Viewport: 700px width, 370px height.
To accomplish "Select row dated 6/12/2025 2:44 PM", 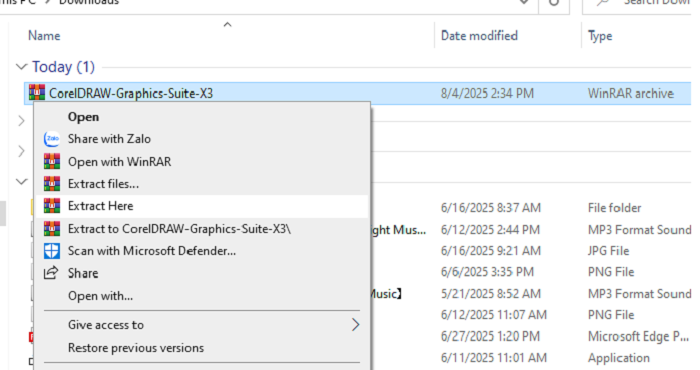I will pyautogui.click(x=490, y=230).
